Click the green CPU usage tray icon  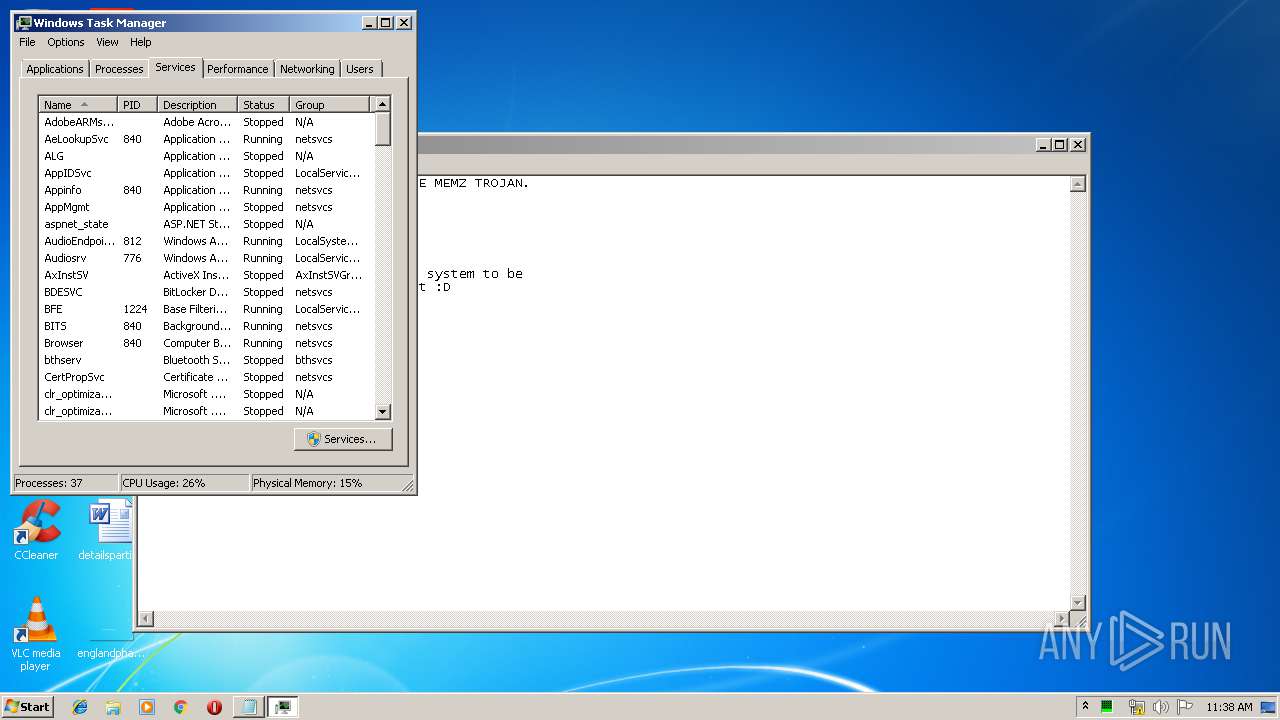1107,707
